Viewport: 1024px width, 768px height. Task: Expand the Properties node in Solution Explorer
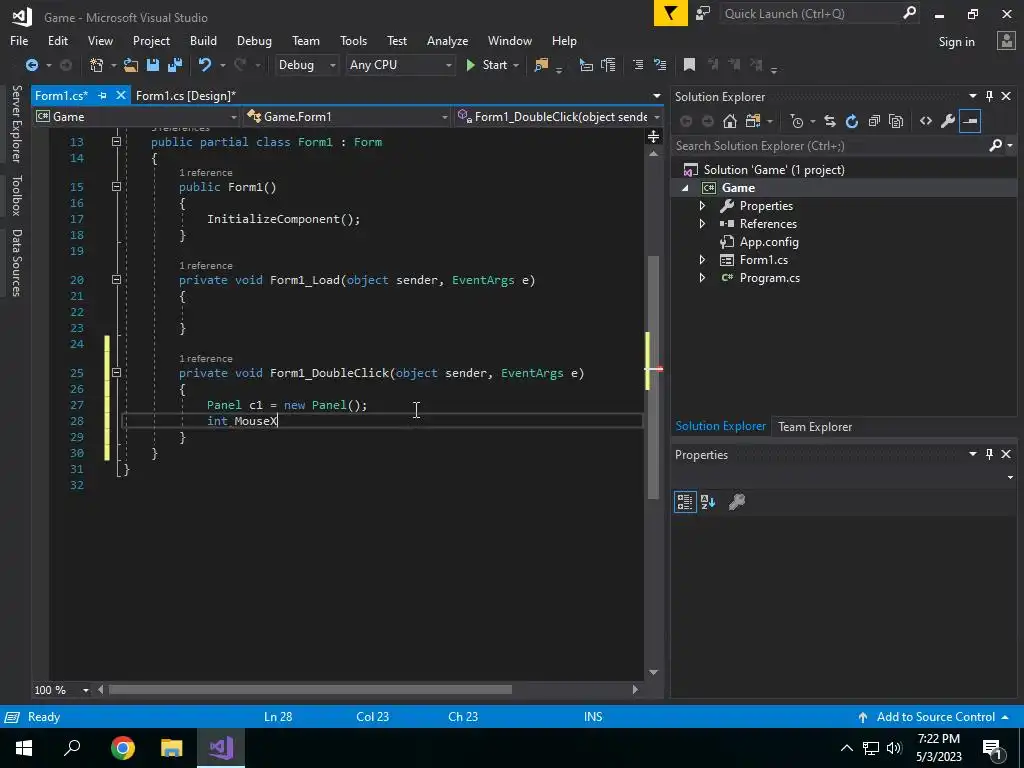703,206
